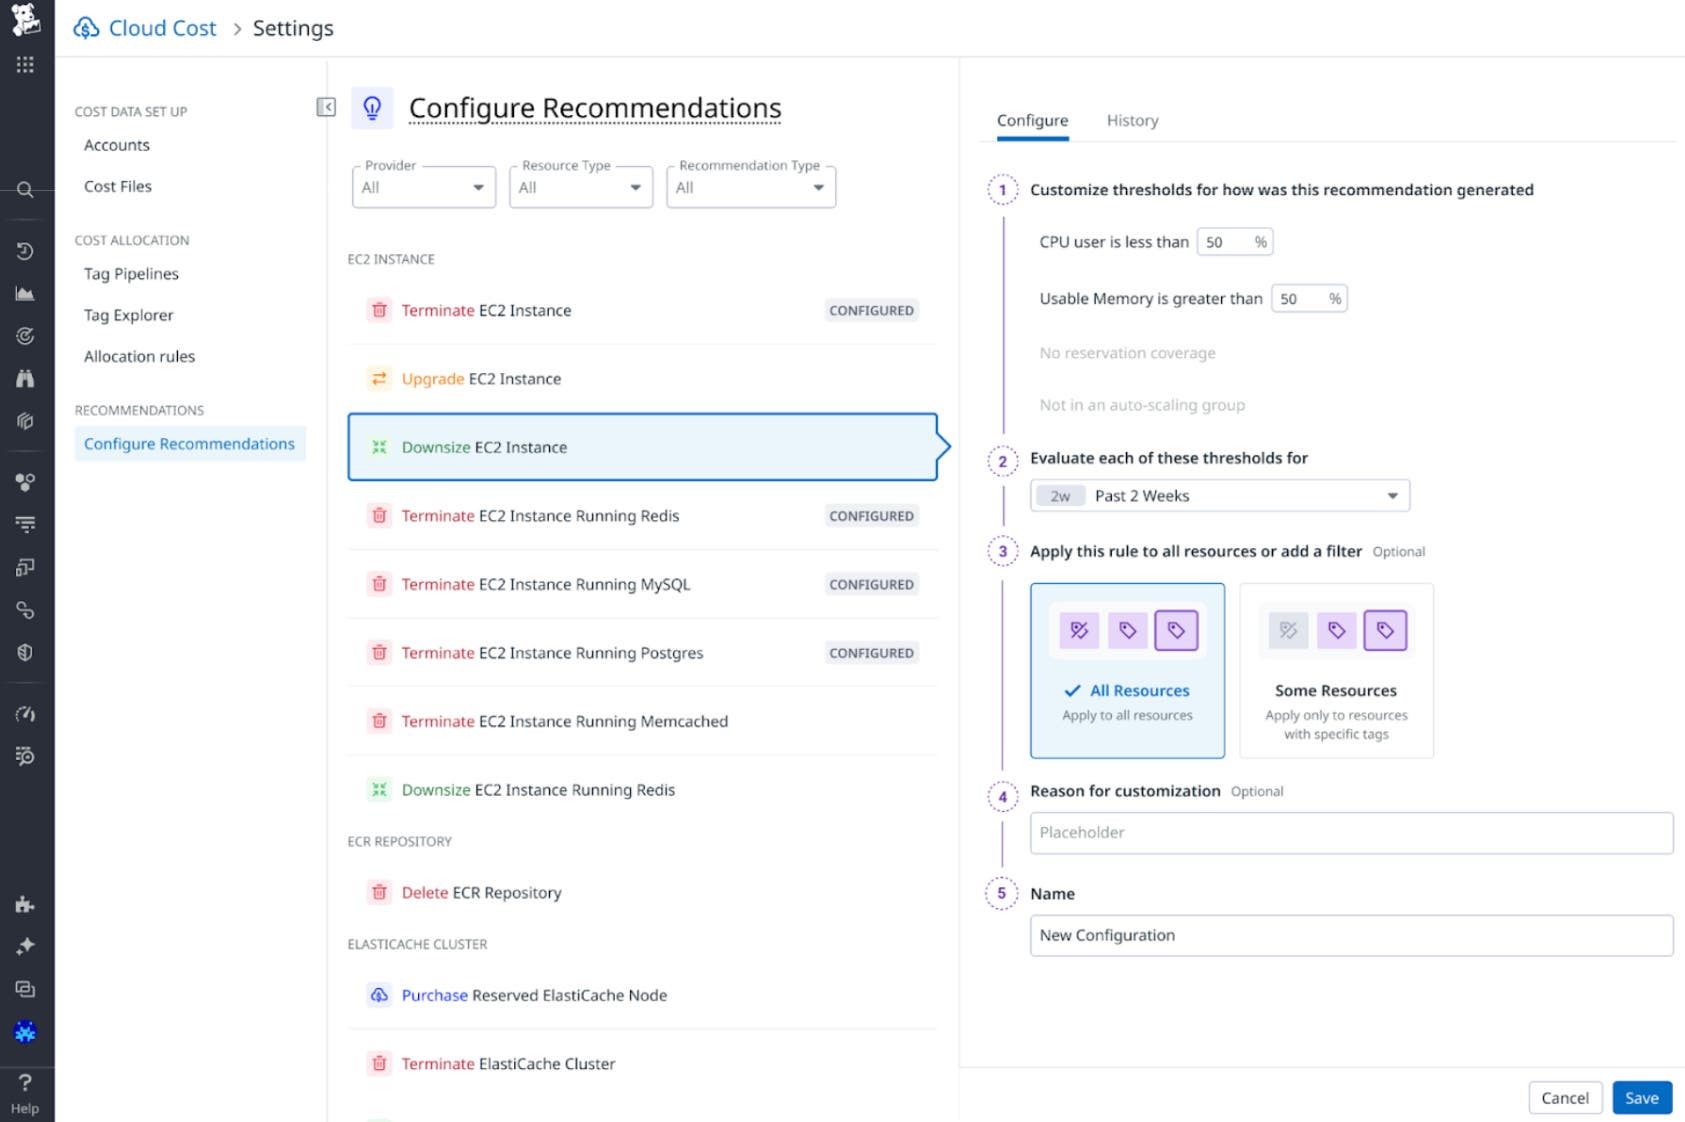Select the Some Resources filter option
The height and width of the screenshot is (1122, 1685).
1336,670
